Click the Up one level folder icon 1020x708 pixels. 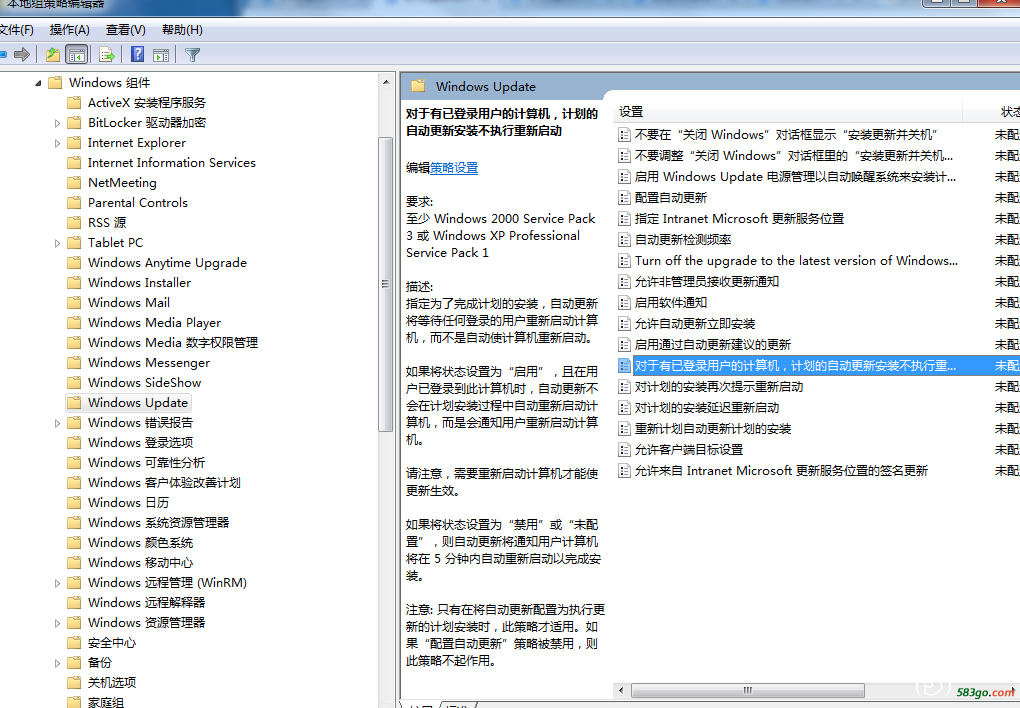[53, 55]
